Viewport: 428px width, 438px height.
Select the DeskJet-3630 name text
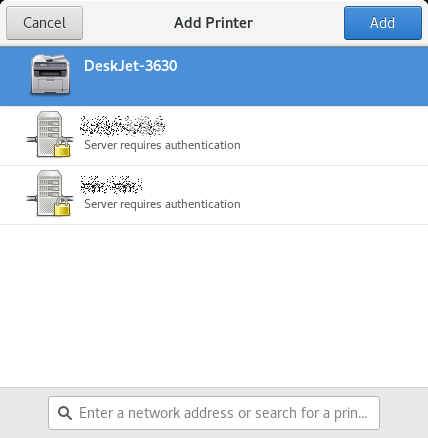(x=131, y=66)
